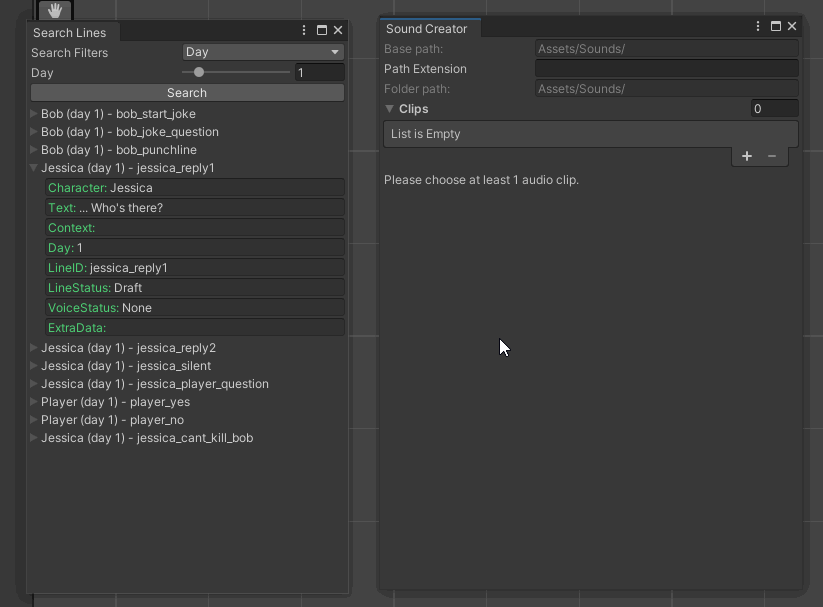Open the Sound Creator panel options menu
The height and width of the screenshot is (607, 823).
[x=758, y=26]
